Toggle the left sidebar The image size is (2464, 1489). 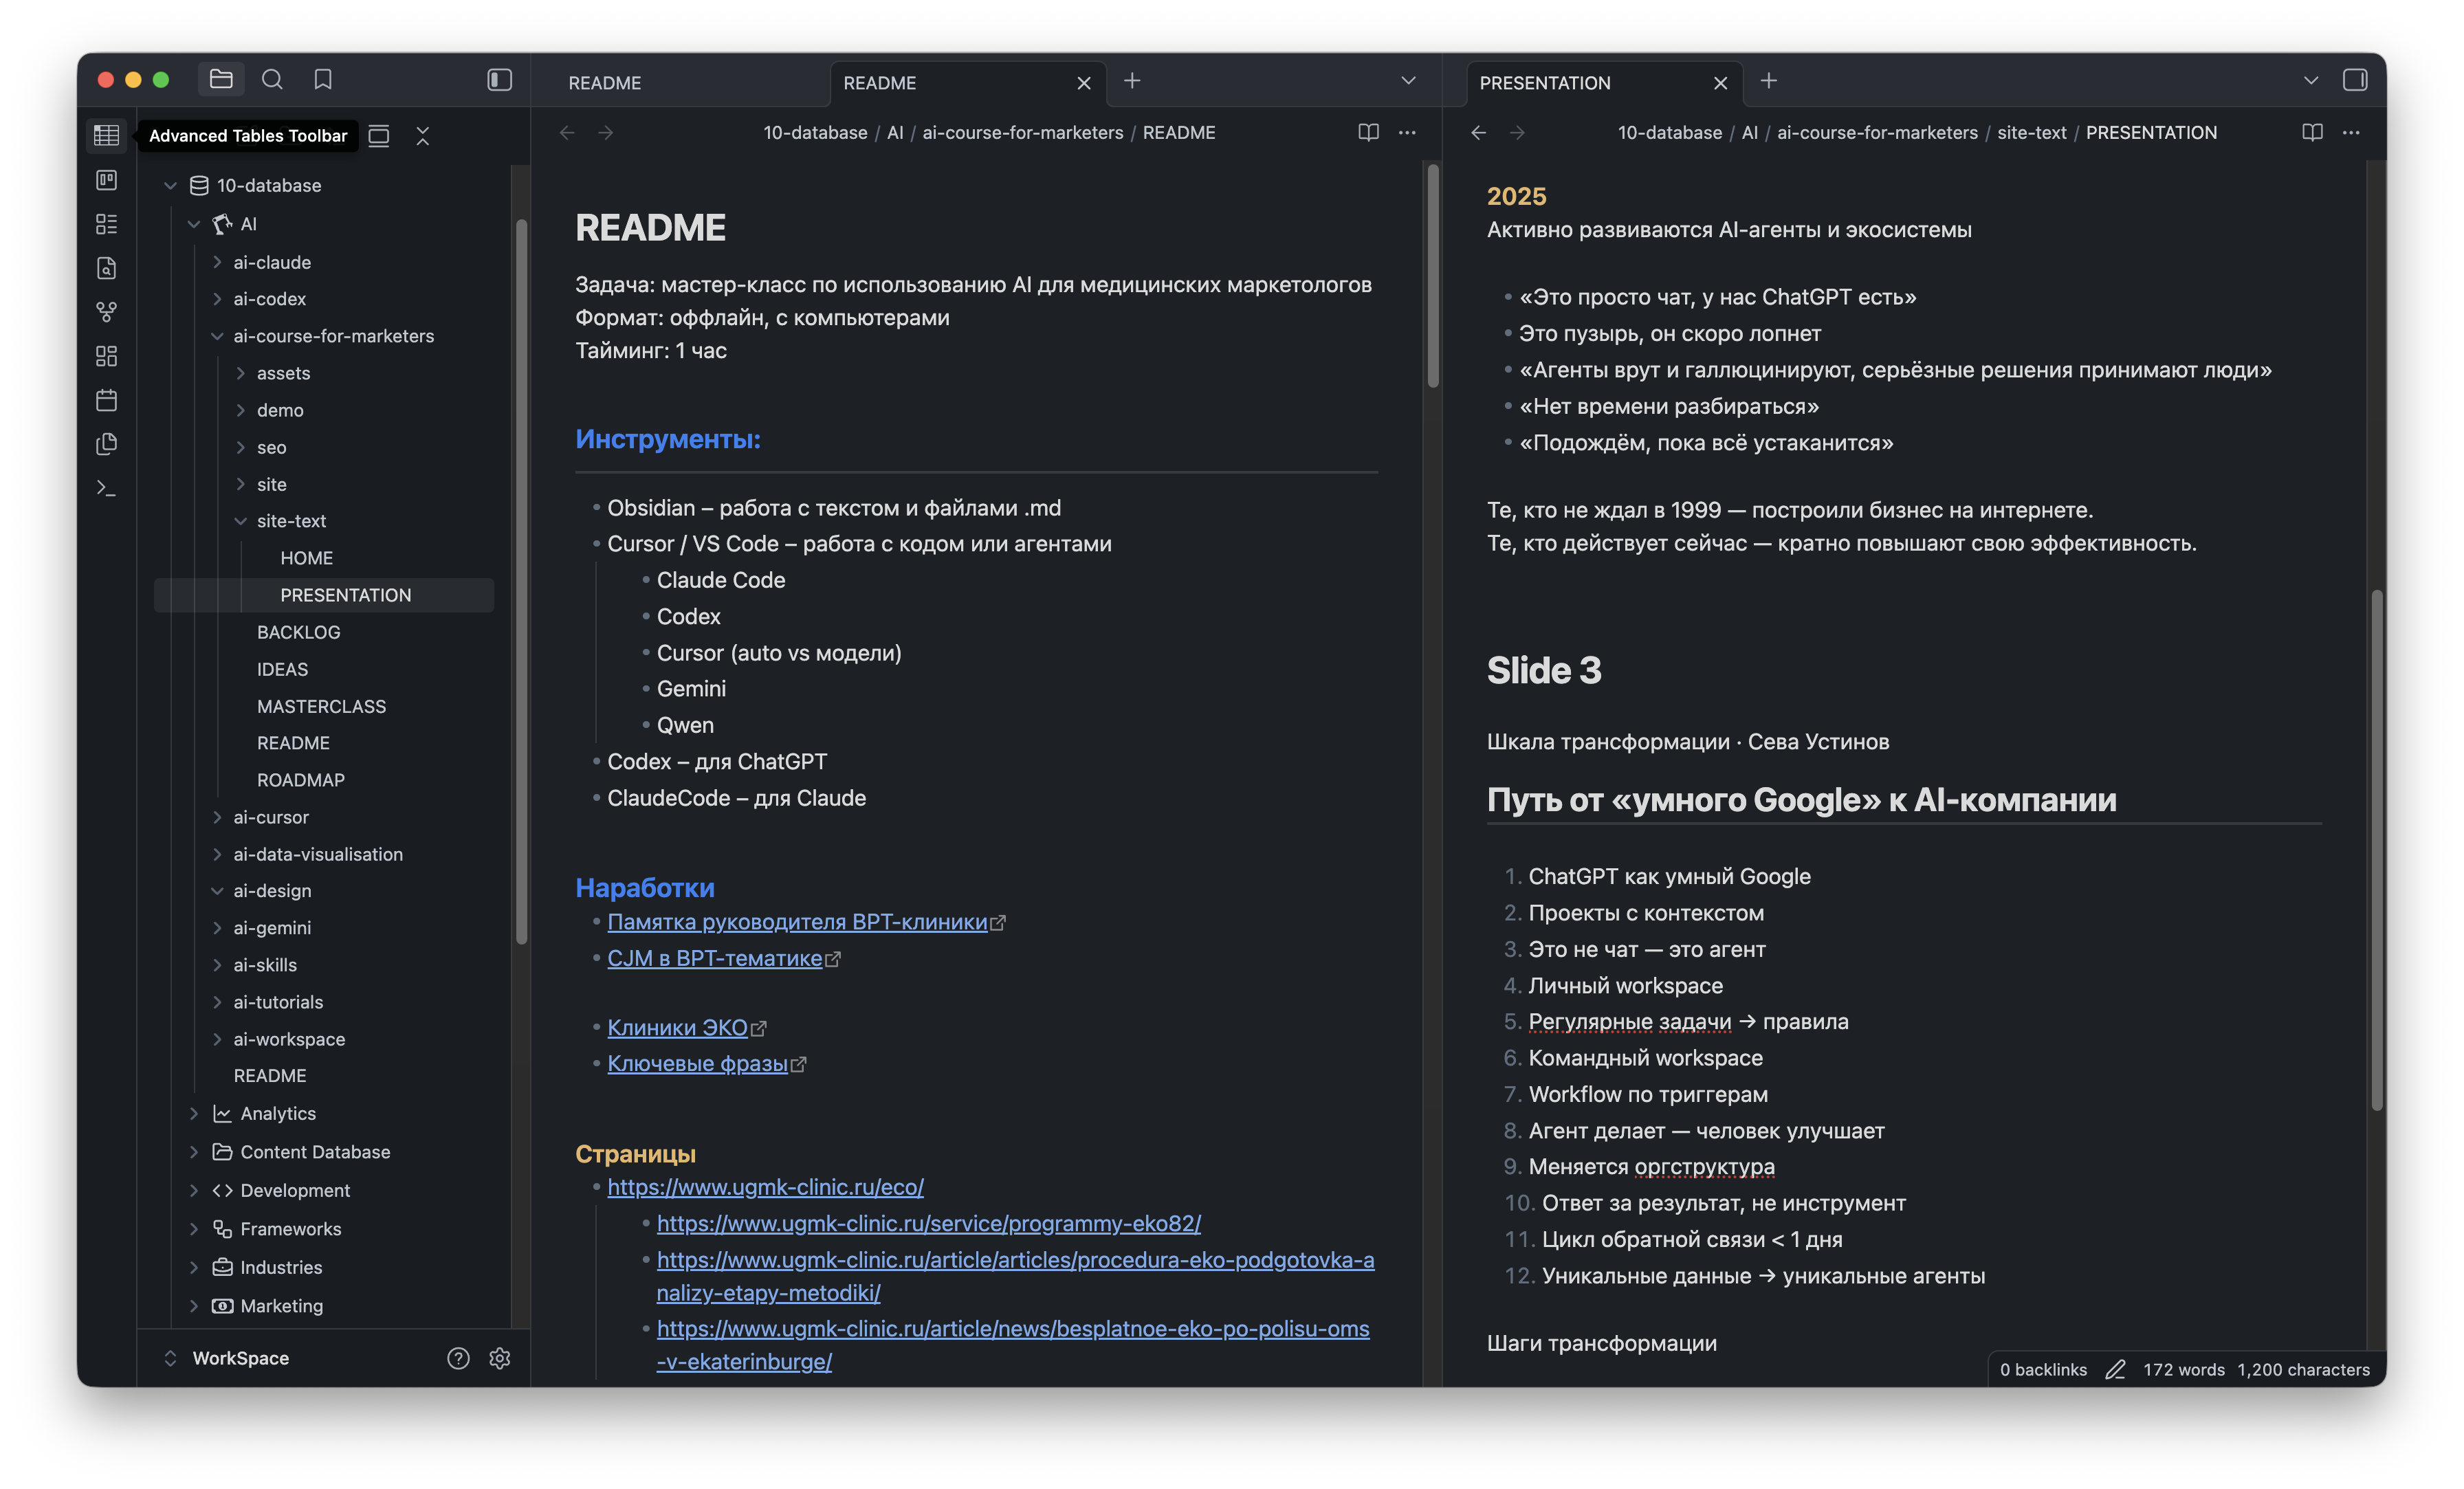tap(500, 79)
